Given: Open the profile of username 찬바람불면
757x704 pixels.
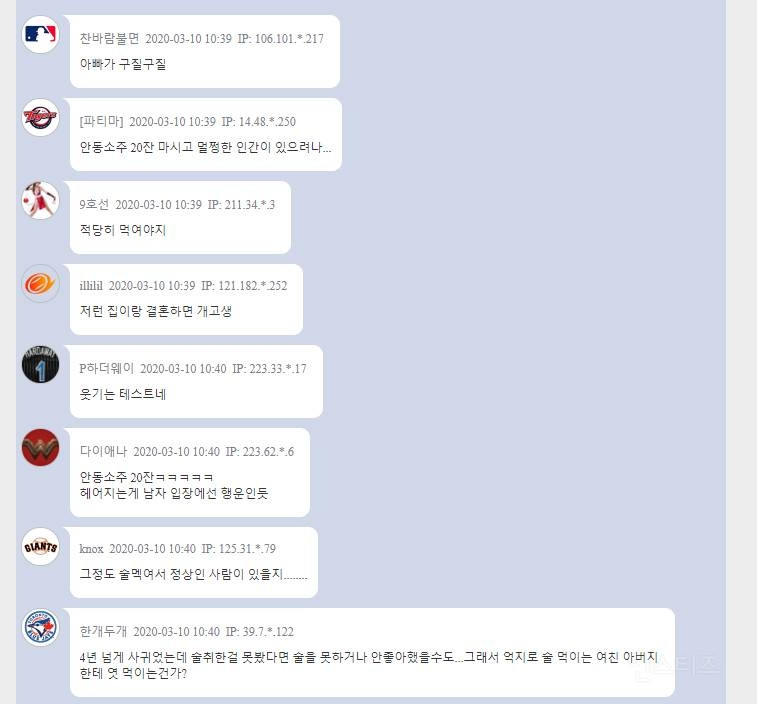Looking at the screenshot, I should [x=110, y=39].
